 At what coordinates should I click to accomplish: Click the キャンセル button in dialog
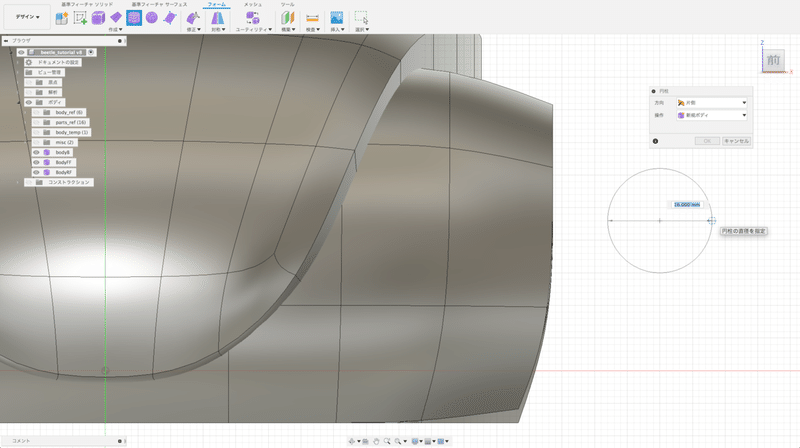click(x=736, y=141)
